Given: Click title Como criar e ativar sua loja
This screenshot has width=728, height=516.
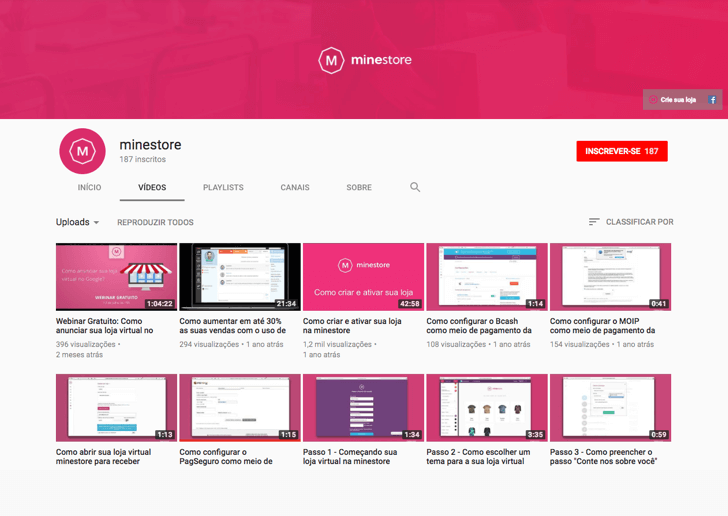Looking at the screenshot, I should 352,326.
